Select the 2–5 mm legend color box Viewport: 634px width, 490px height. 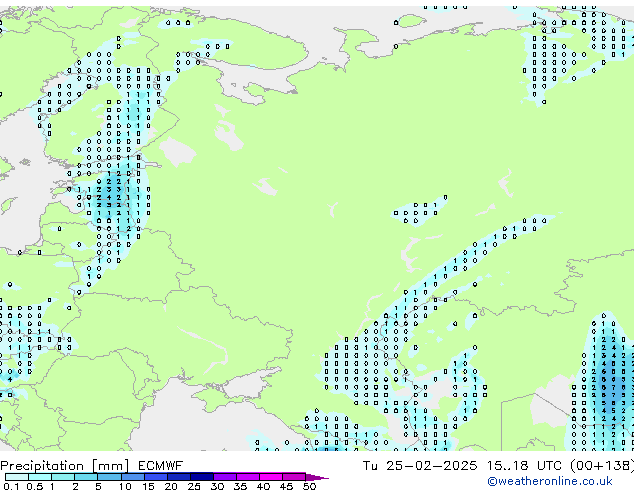[x=86, y=477]
